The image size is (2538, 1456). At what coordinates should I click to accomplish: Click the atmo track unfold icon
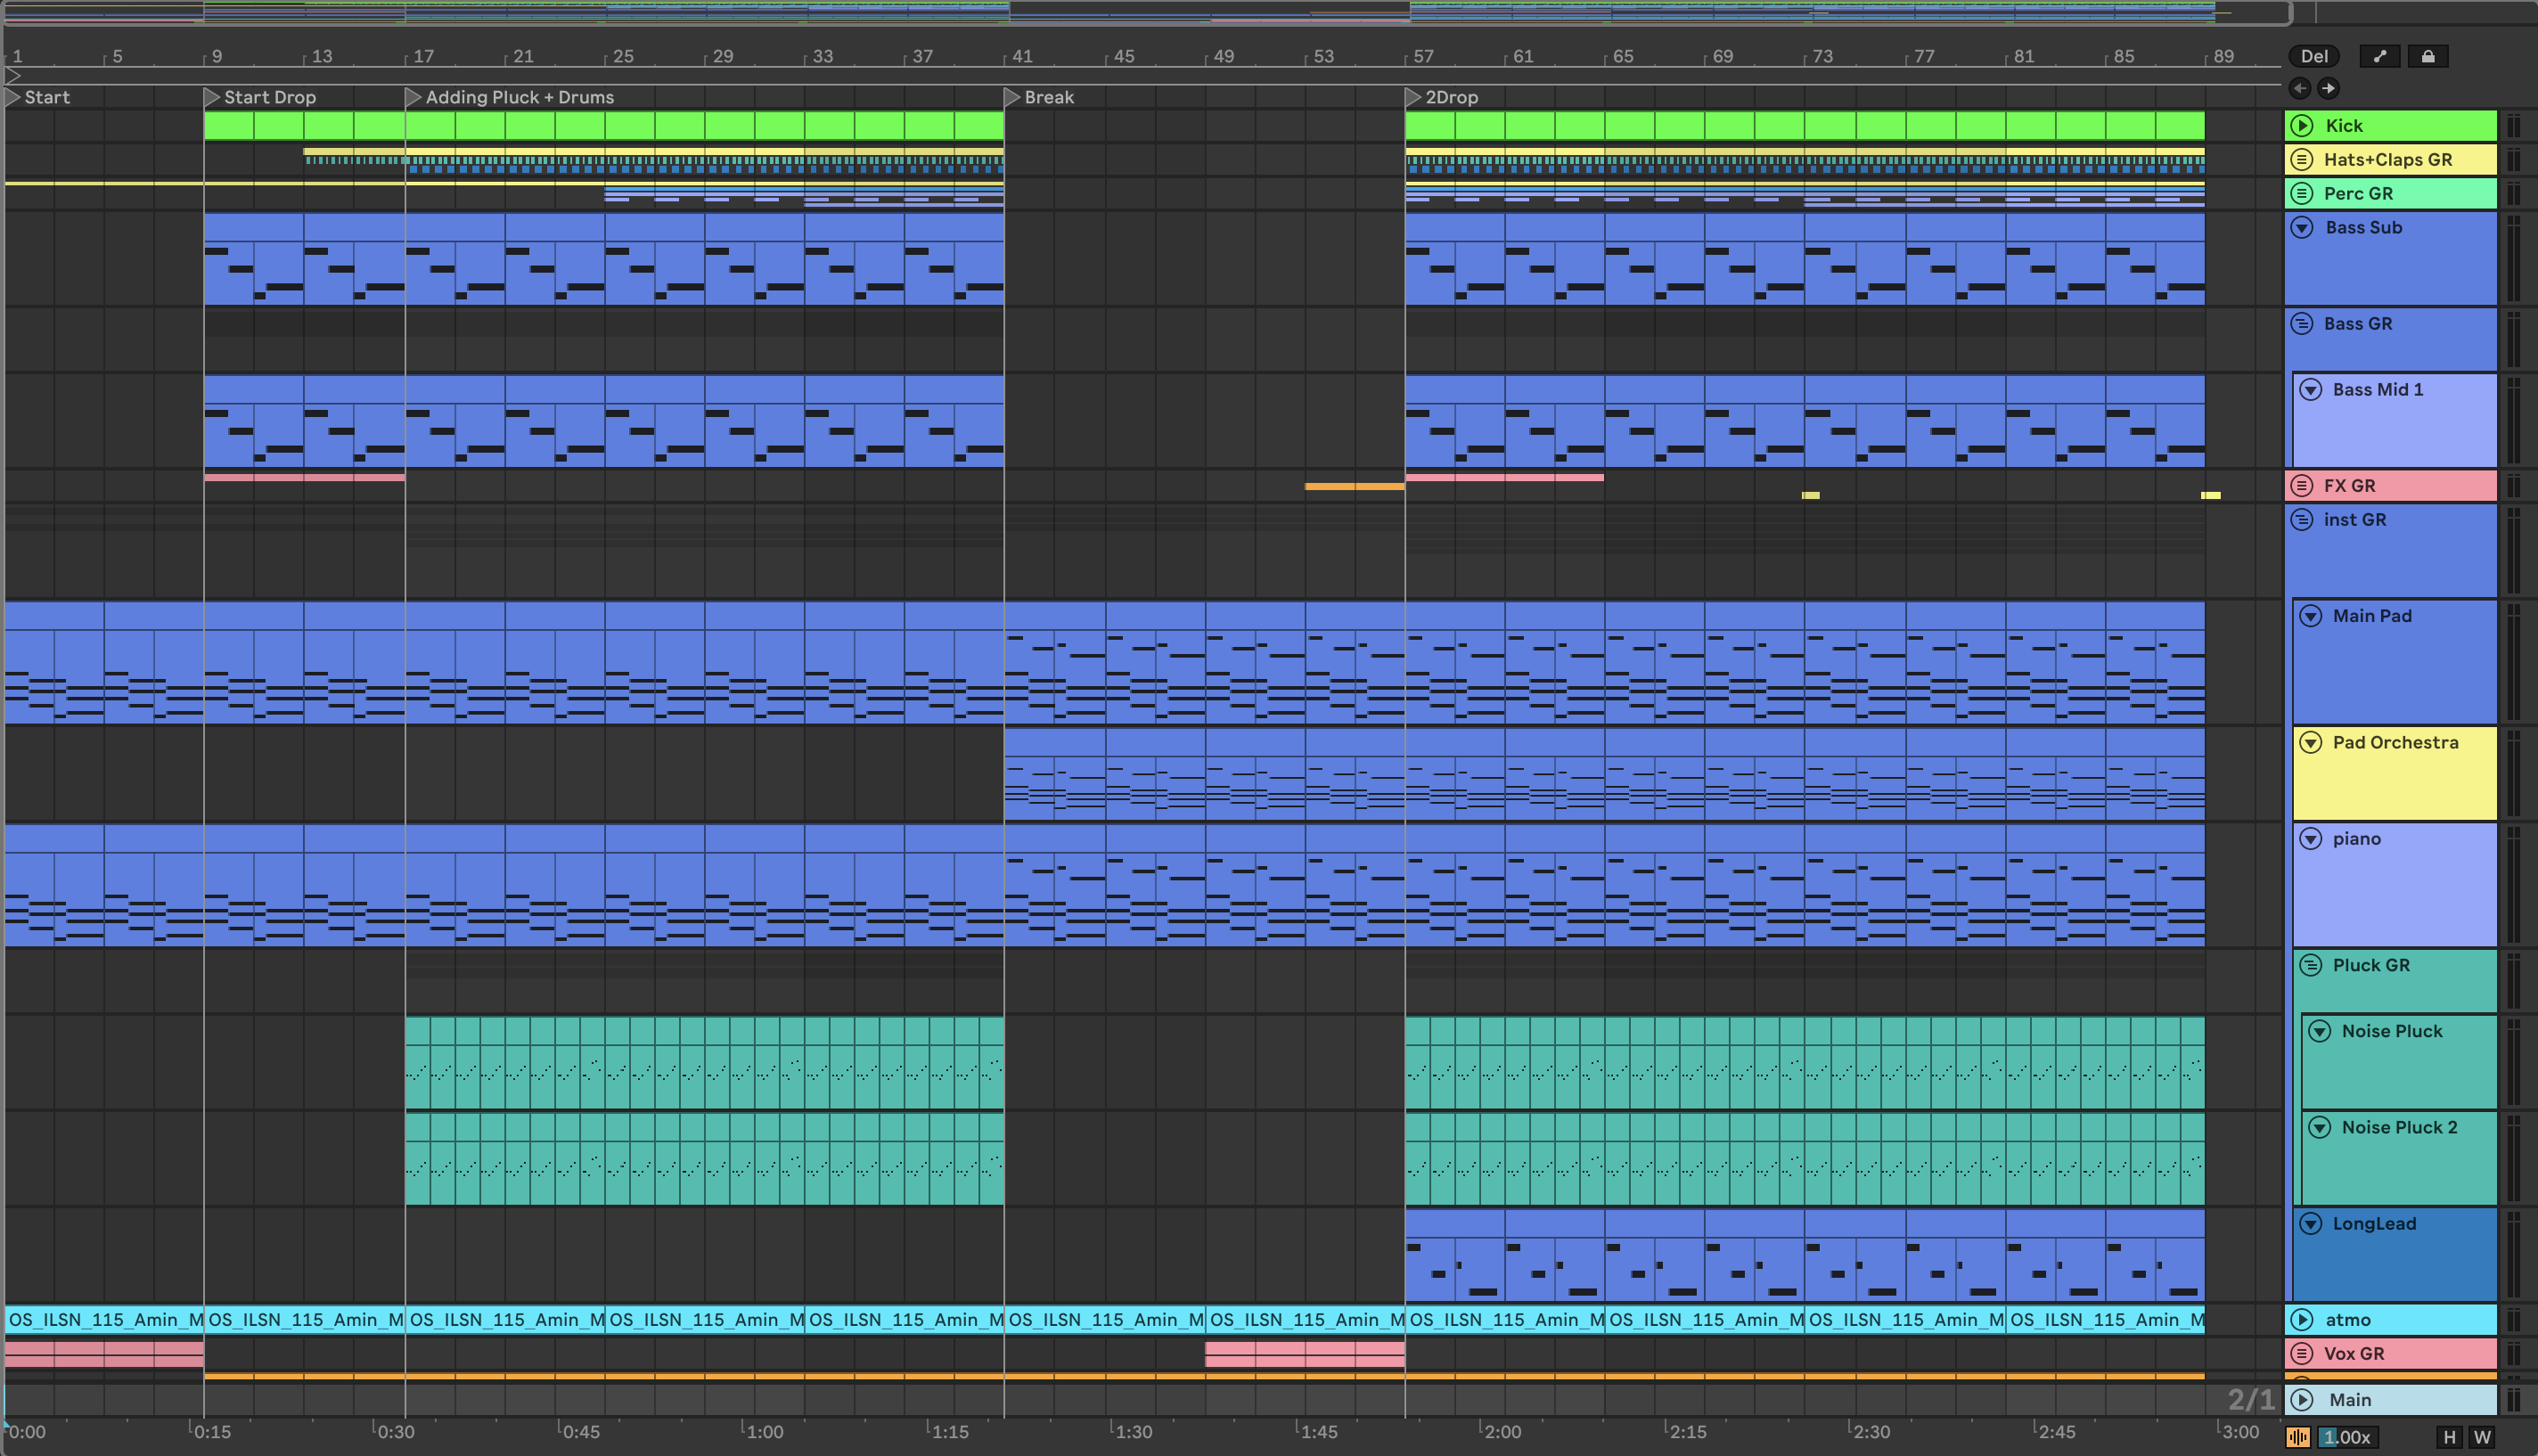2302,1319
